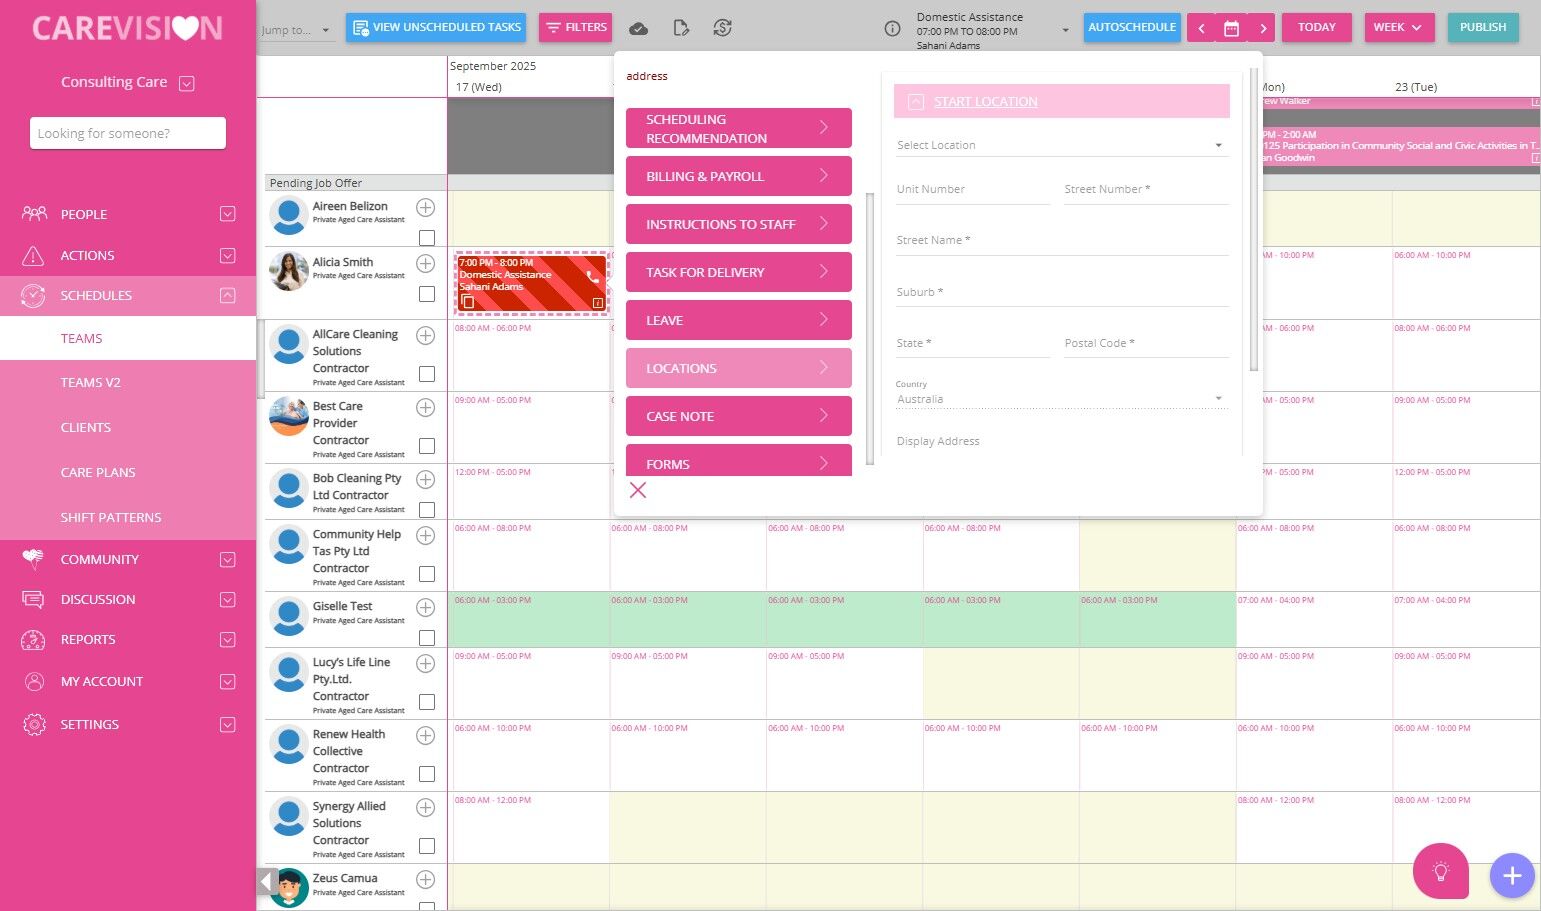Click the document edit icon in the toolbar
Viewport: 1541px width, 911px height.
[x=681, y=28]
